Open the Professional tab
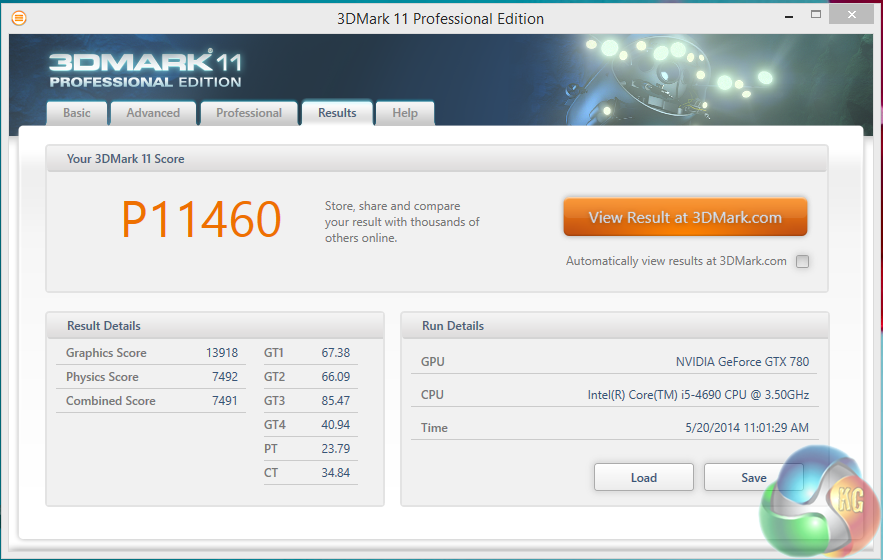This screenshot has width=883, height=560. [x=249, y=113]
